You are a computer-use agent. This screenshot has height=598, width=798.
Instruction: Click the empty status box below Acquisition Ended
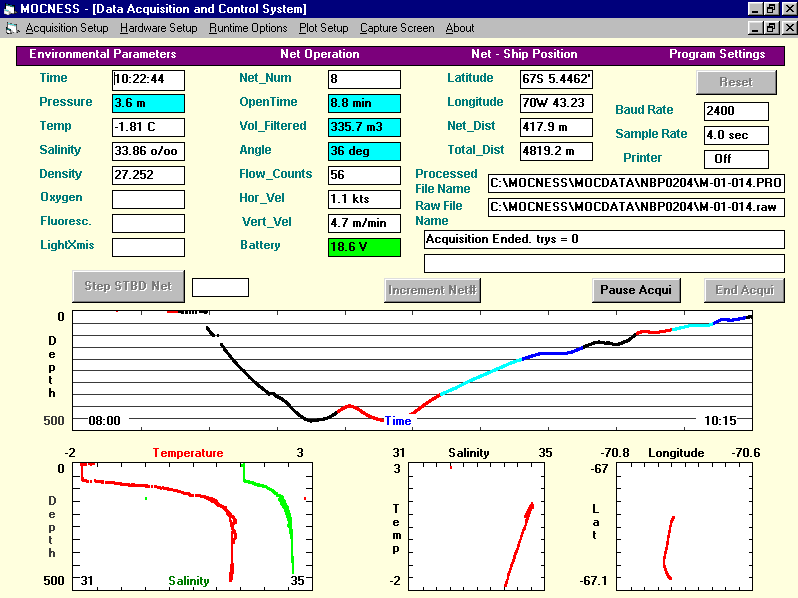604,263
